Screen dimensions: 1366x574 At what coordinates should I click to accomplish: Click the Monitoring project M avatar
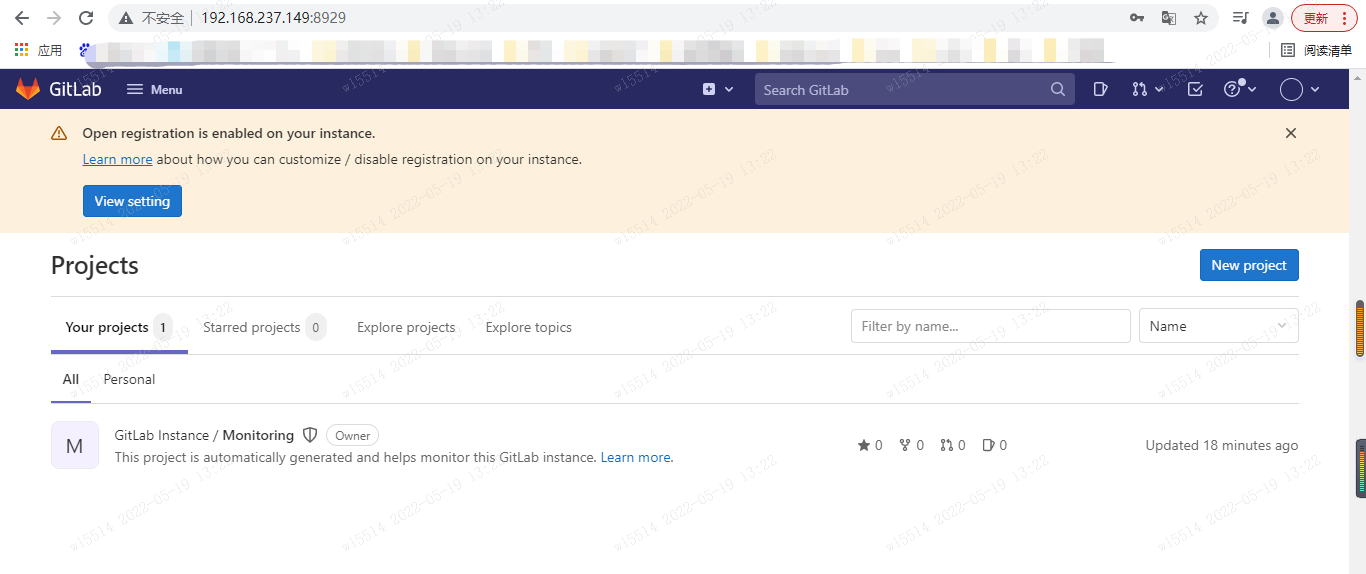pyautogui.click(x=75, y=445)
